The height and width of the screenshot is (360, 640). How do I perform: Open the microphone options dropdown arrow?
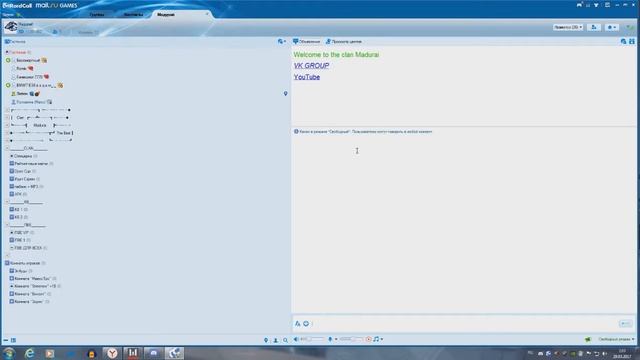tap(336, 339)
